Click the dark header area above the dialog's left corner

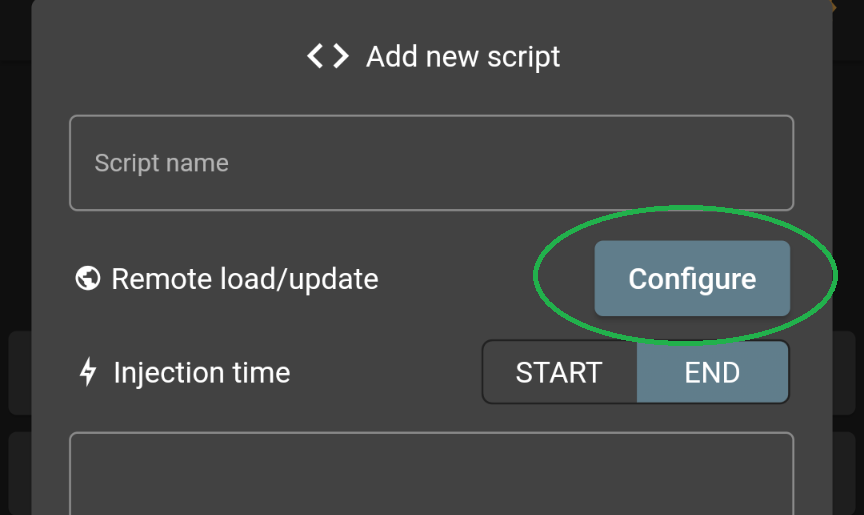click(15, 28)
